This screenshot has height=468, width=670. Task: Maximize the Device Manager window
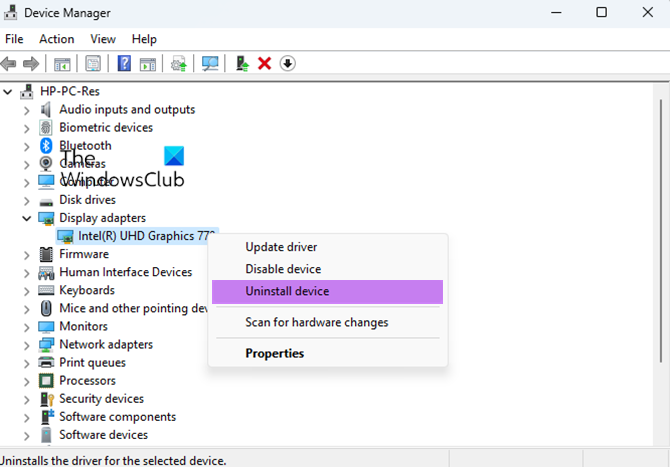601,12
